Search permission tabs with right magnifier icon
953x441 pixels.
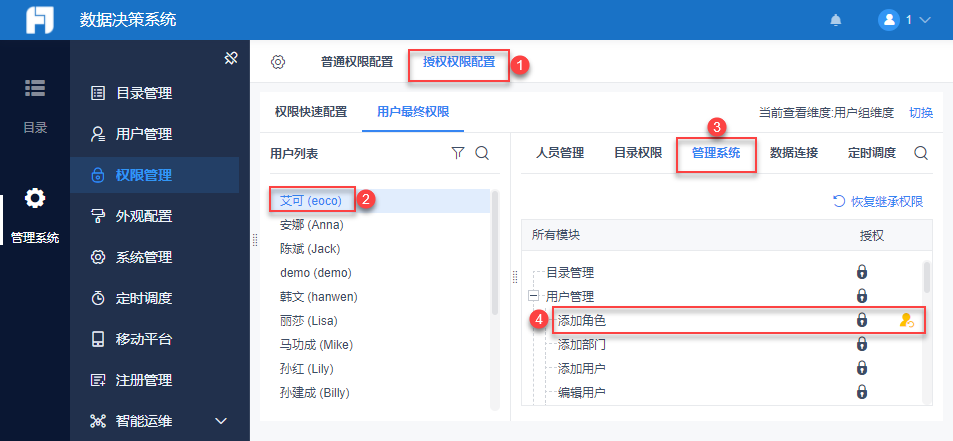[x=921, y=153]
